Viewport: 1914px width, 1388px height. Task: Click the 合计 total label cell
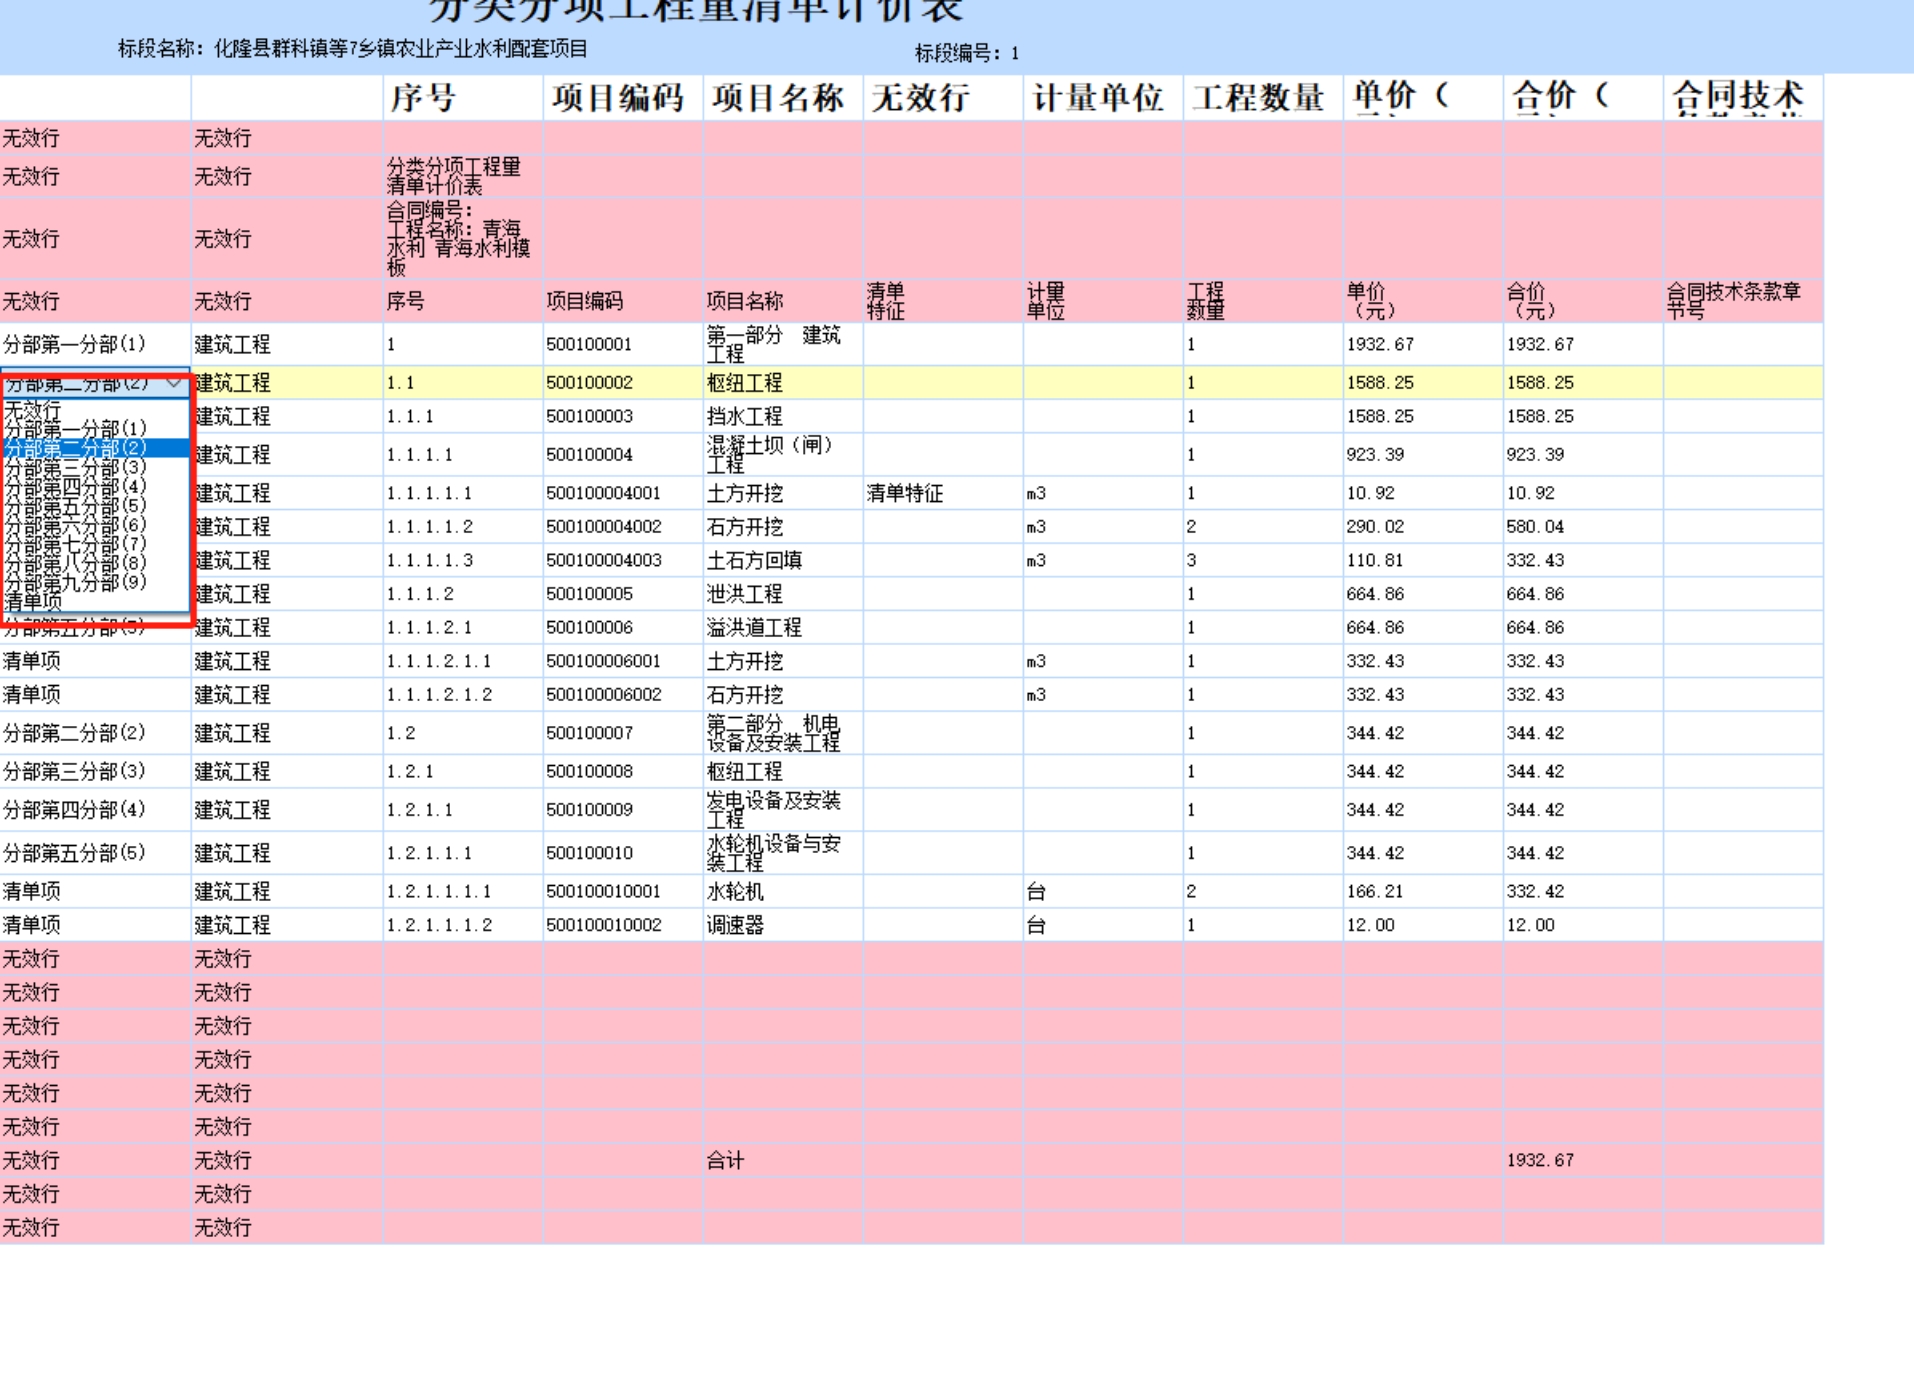pos(725,1160)
